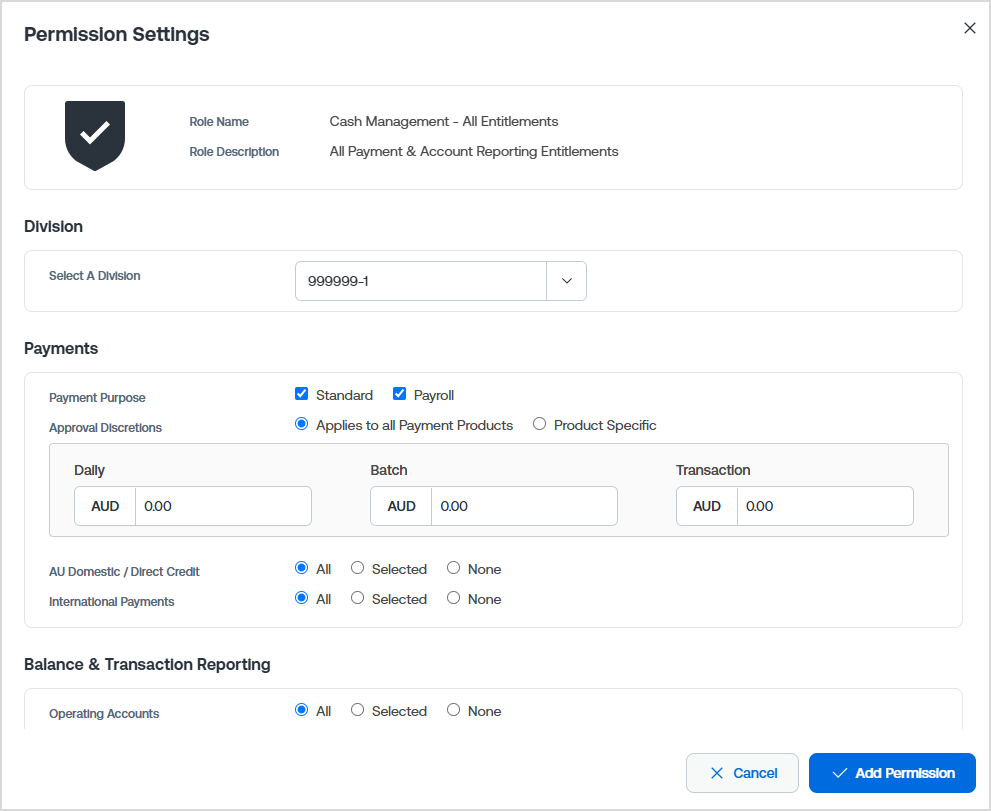
Task: Choose None for International Payments
Action: 453,598
